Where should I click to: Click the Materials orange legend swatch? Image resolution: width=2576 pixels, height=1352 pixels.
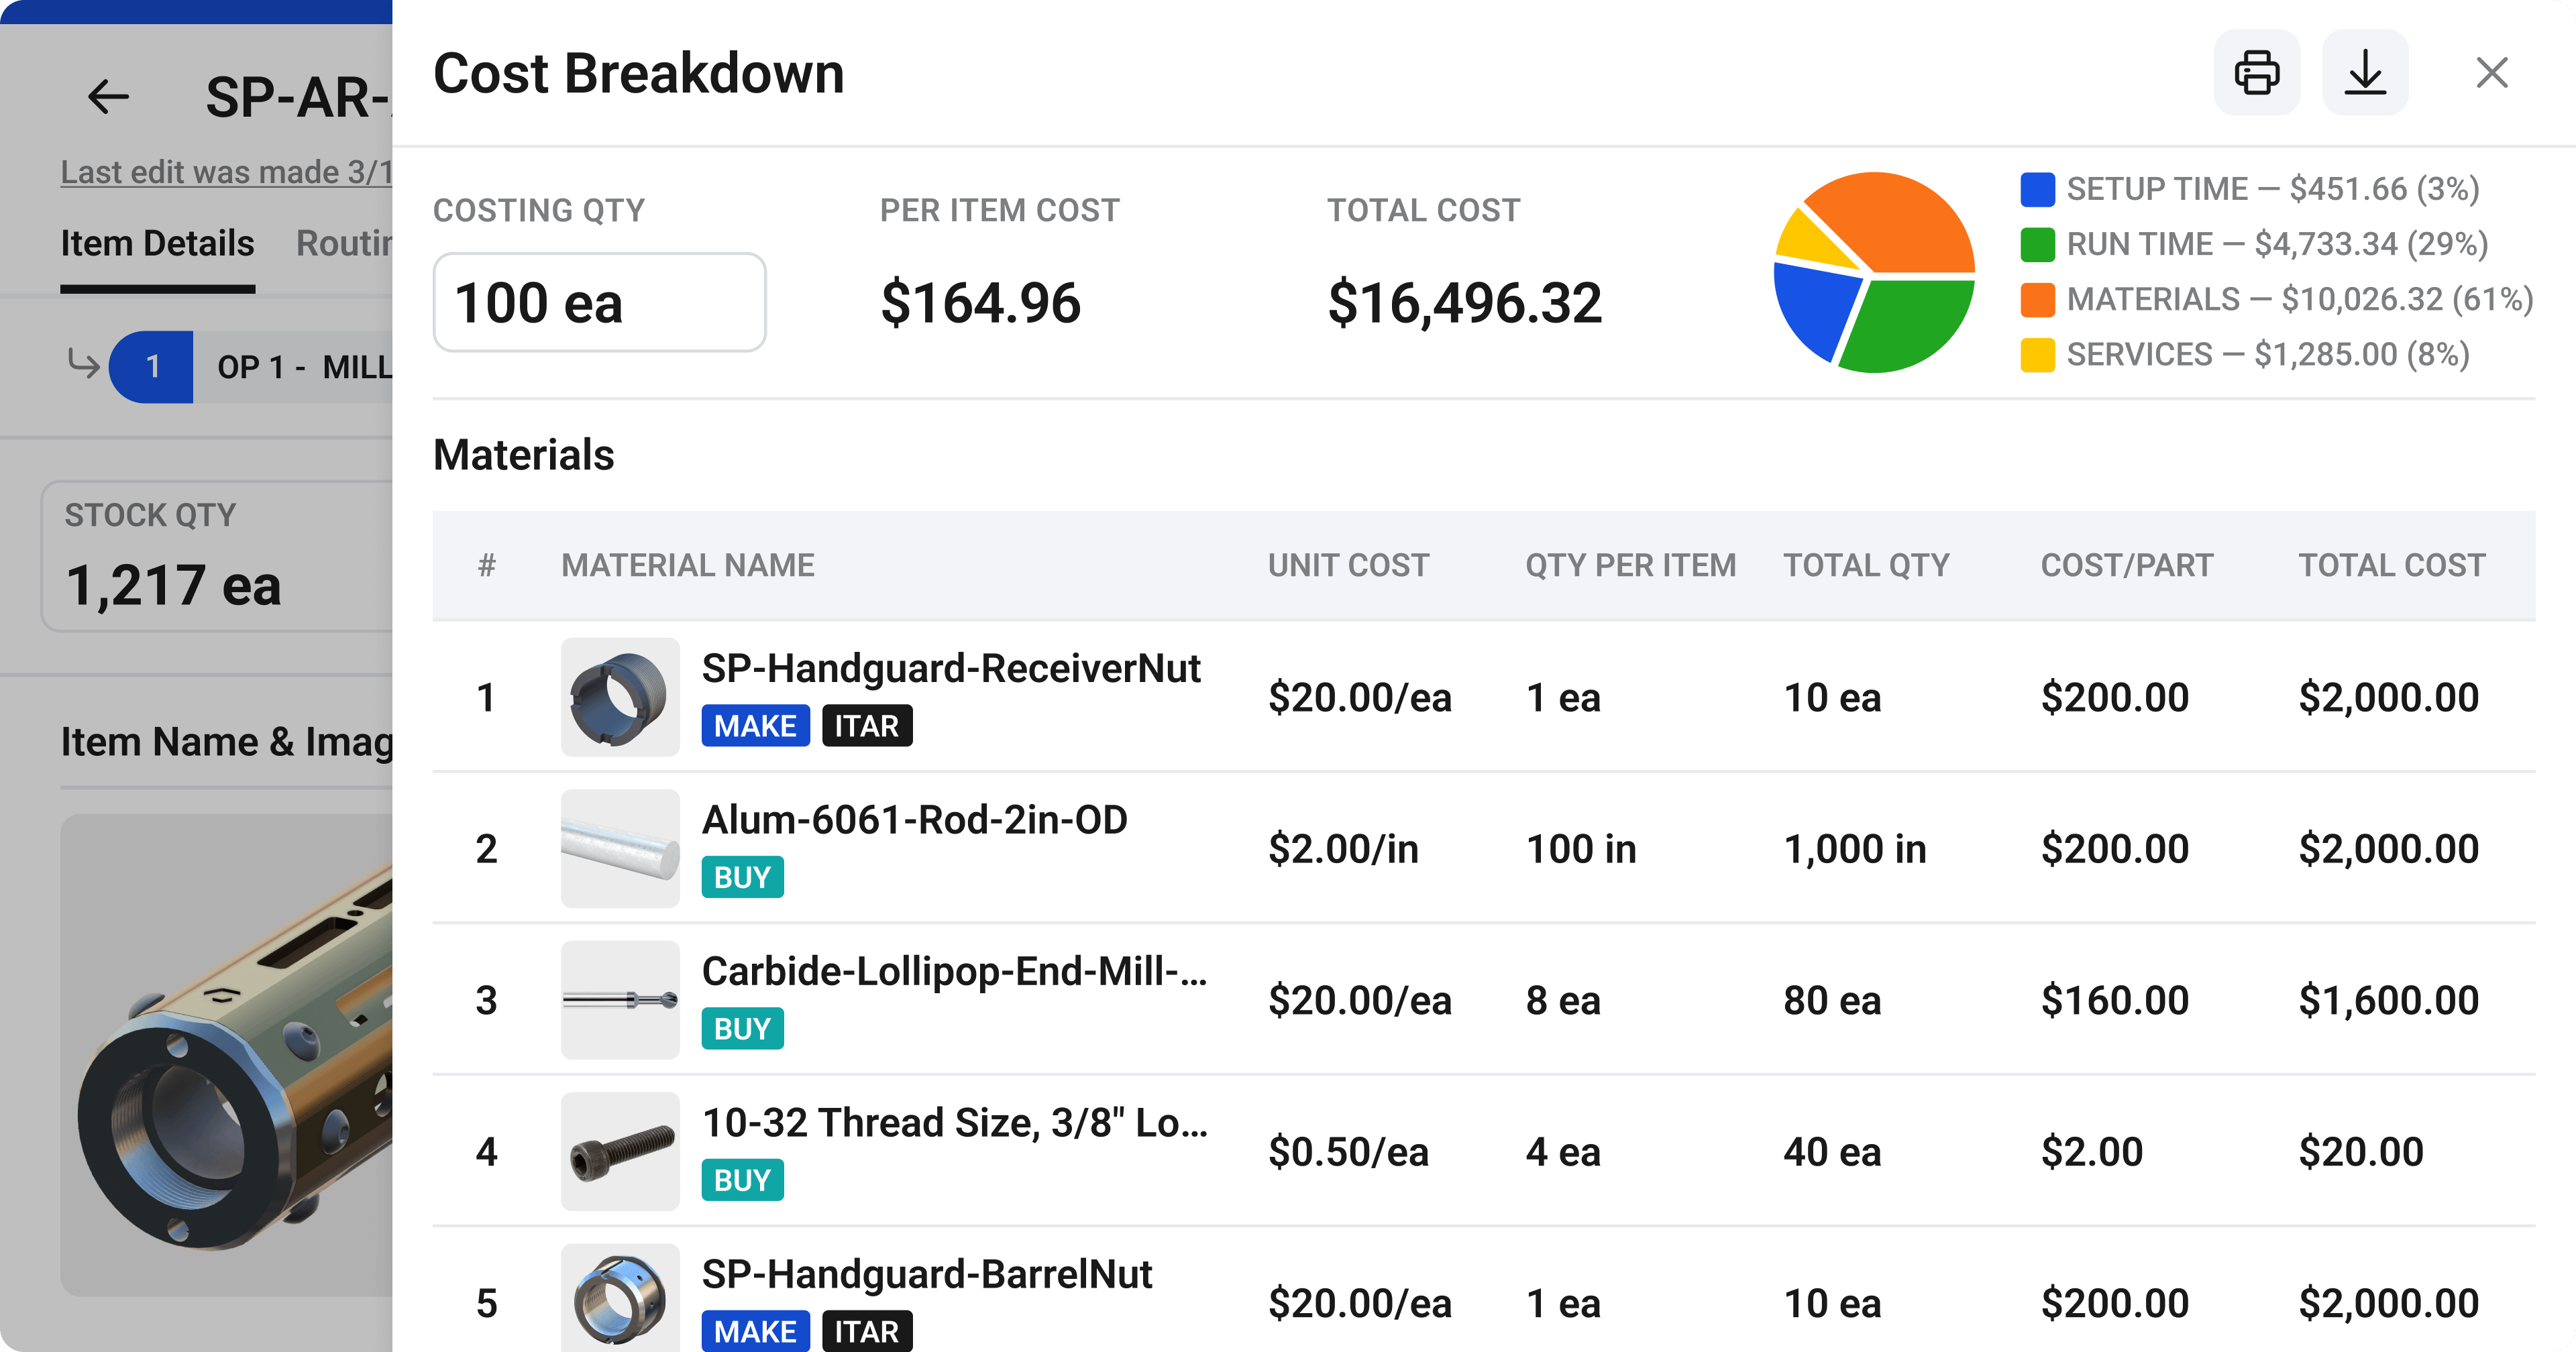click(2037, 299)
